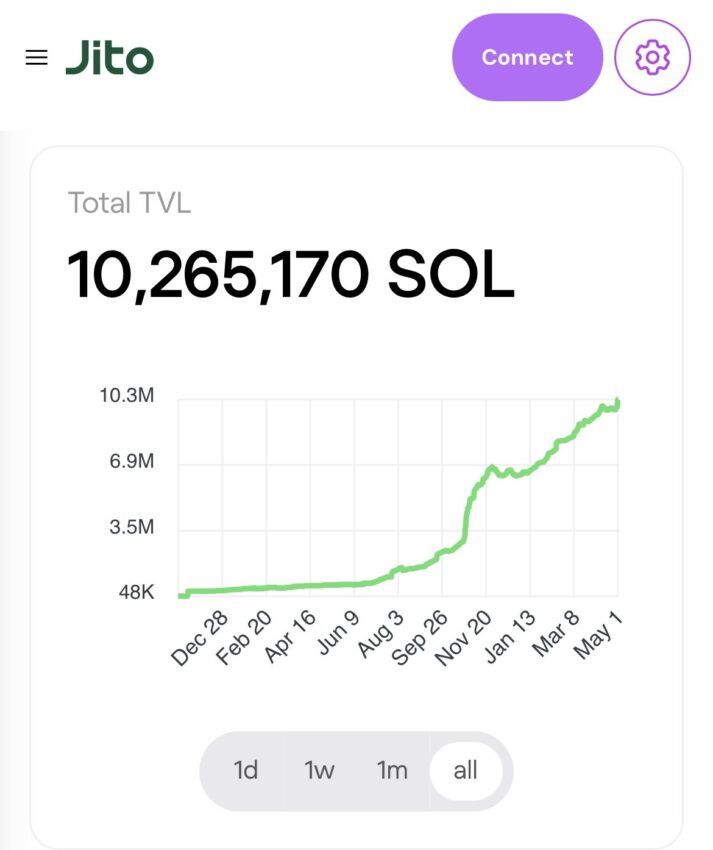Click the 10.3M y-axis label
Viewport: 713px width, 850px height.
click(x=127, y=396)
